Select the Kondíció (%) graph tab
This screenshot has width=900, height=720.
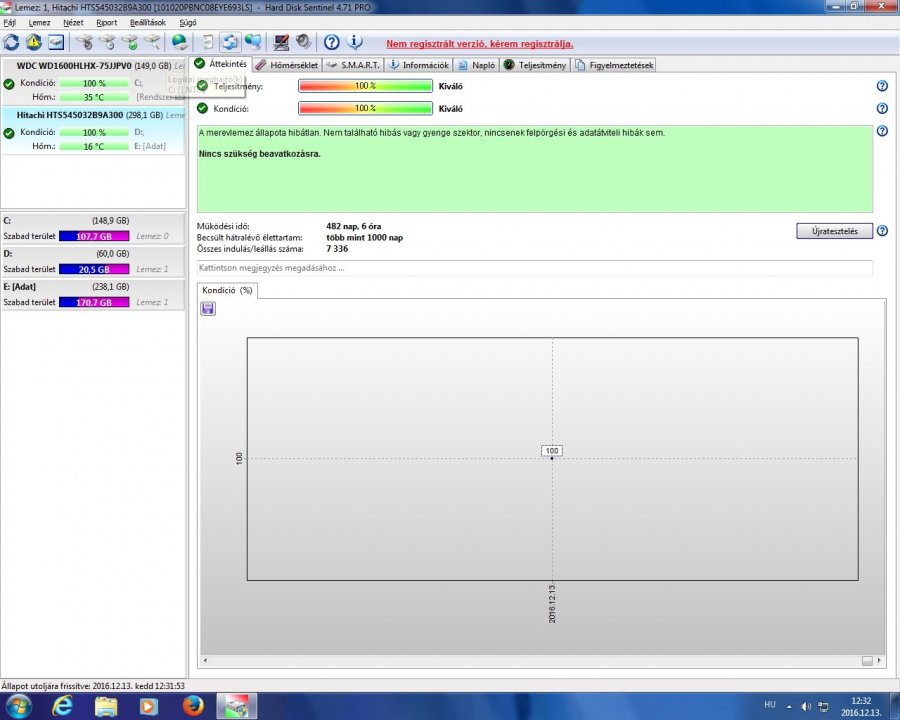[227, 291]
